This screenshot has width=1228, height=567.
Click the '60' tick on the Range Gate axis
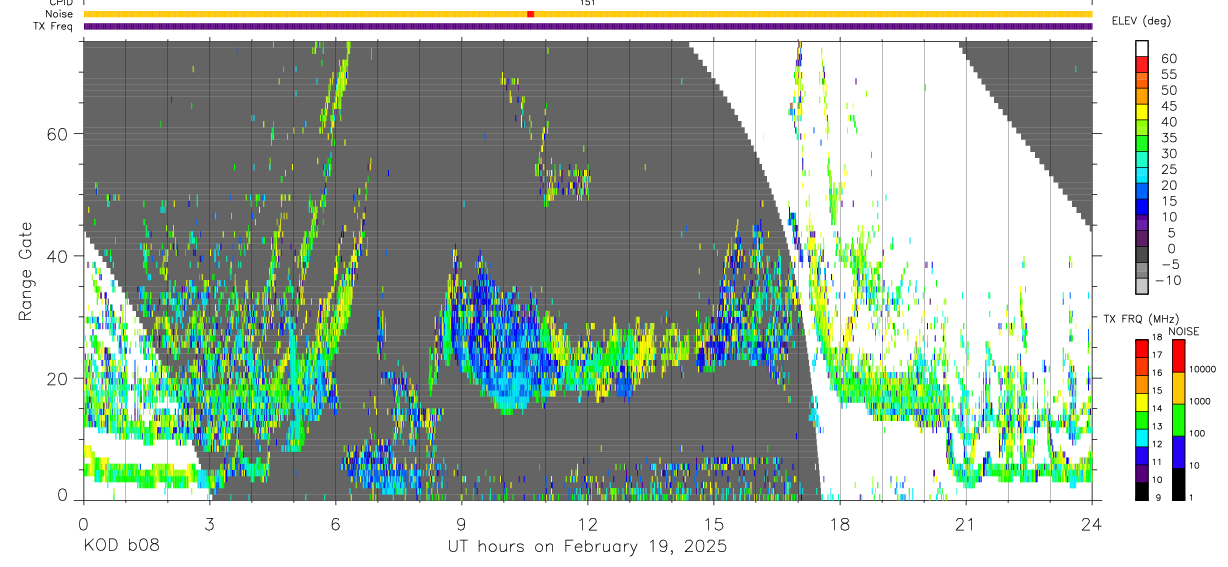58,134
